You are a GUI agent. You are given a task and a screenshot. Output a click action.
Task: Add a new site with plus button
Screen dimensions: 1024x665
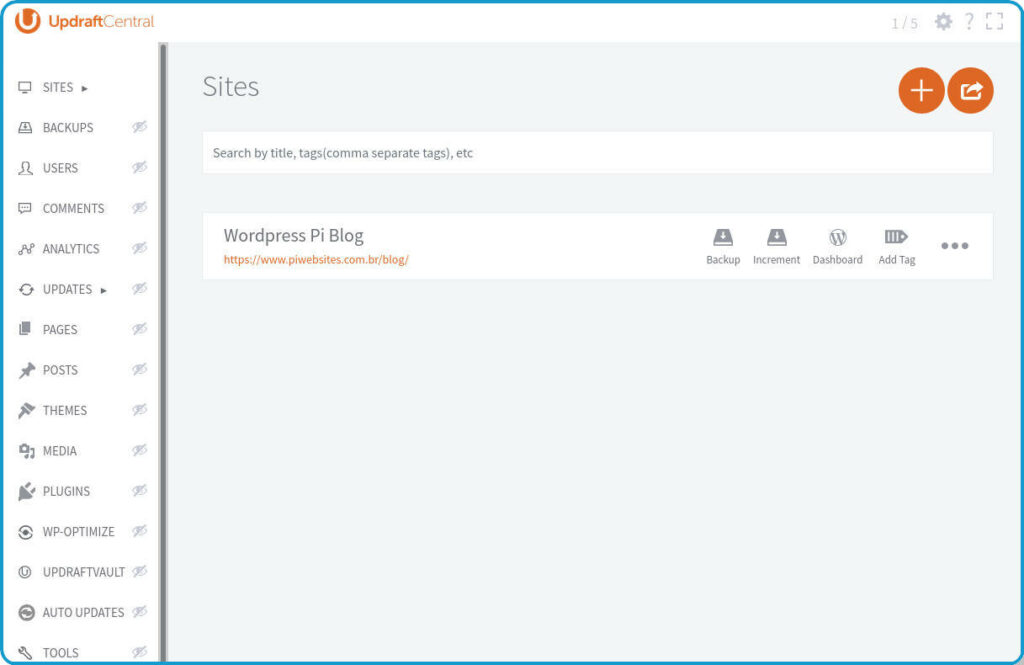921,90
